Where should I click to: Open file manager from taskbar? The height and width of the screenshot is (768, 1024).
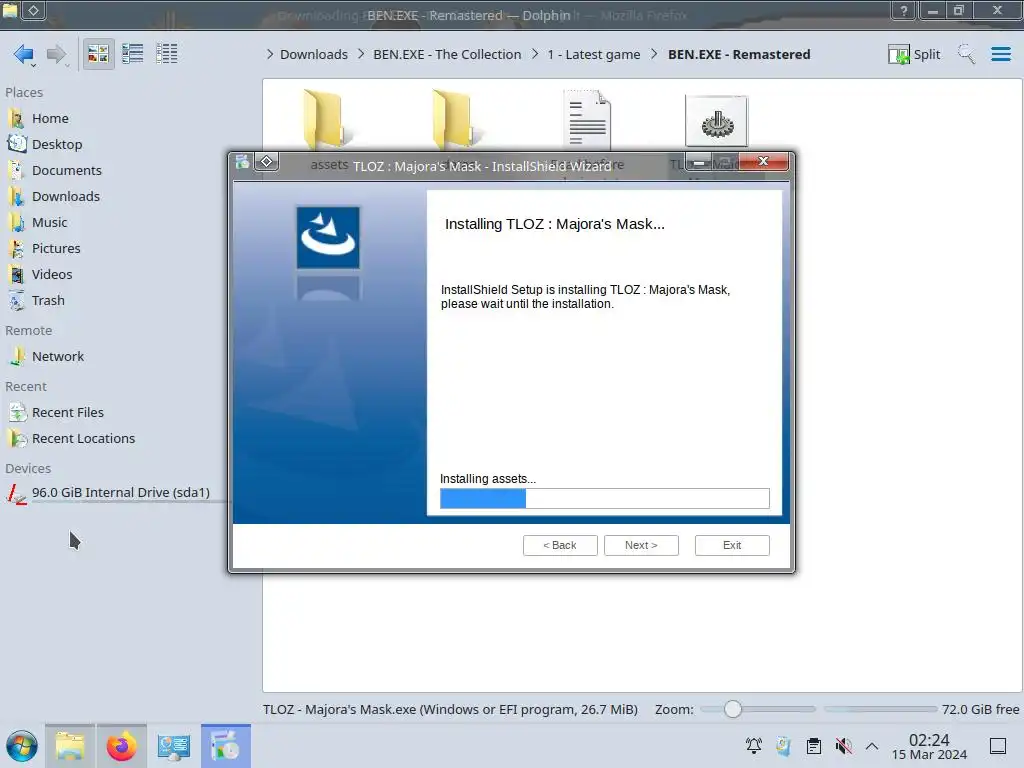coord(70,746)
